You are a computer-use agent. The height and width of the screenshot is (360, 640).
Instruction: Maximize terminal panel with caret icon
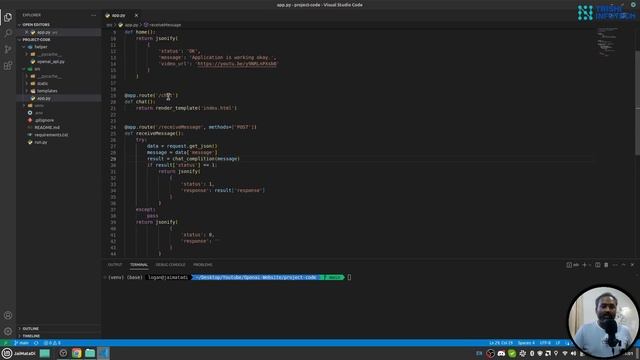(623, 265)
